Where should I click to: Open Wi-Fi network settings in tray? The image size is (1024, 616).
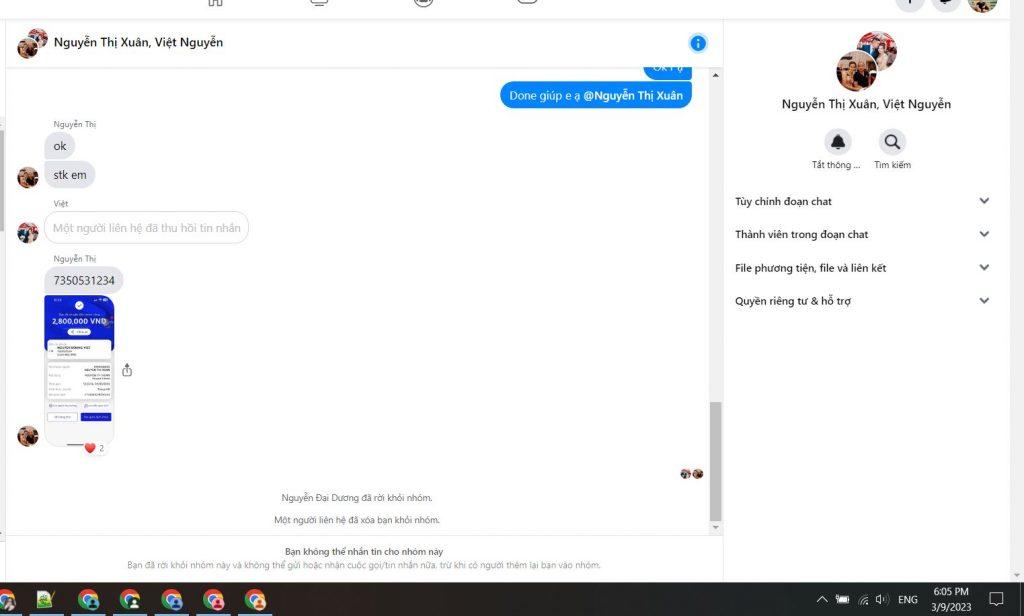point(863,599)
